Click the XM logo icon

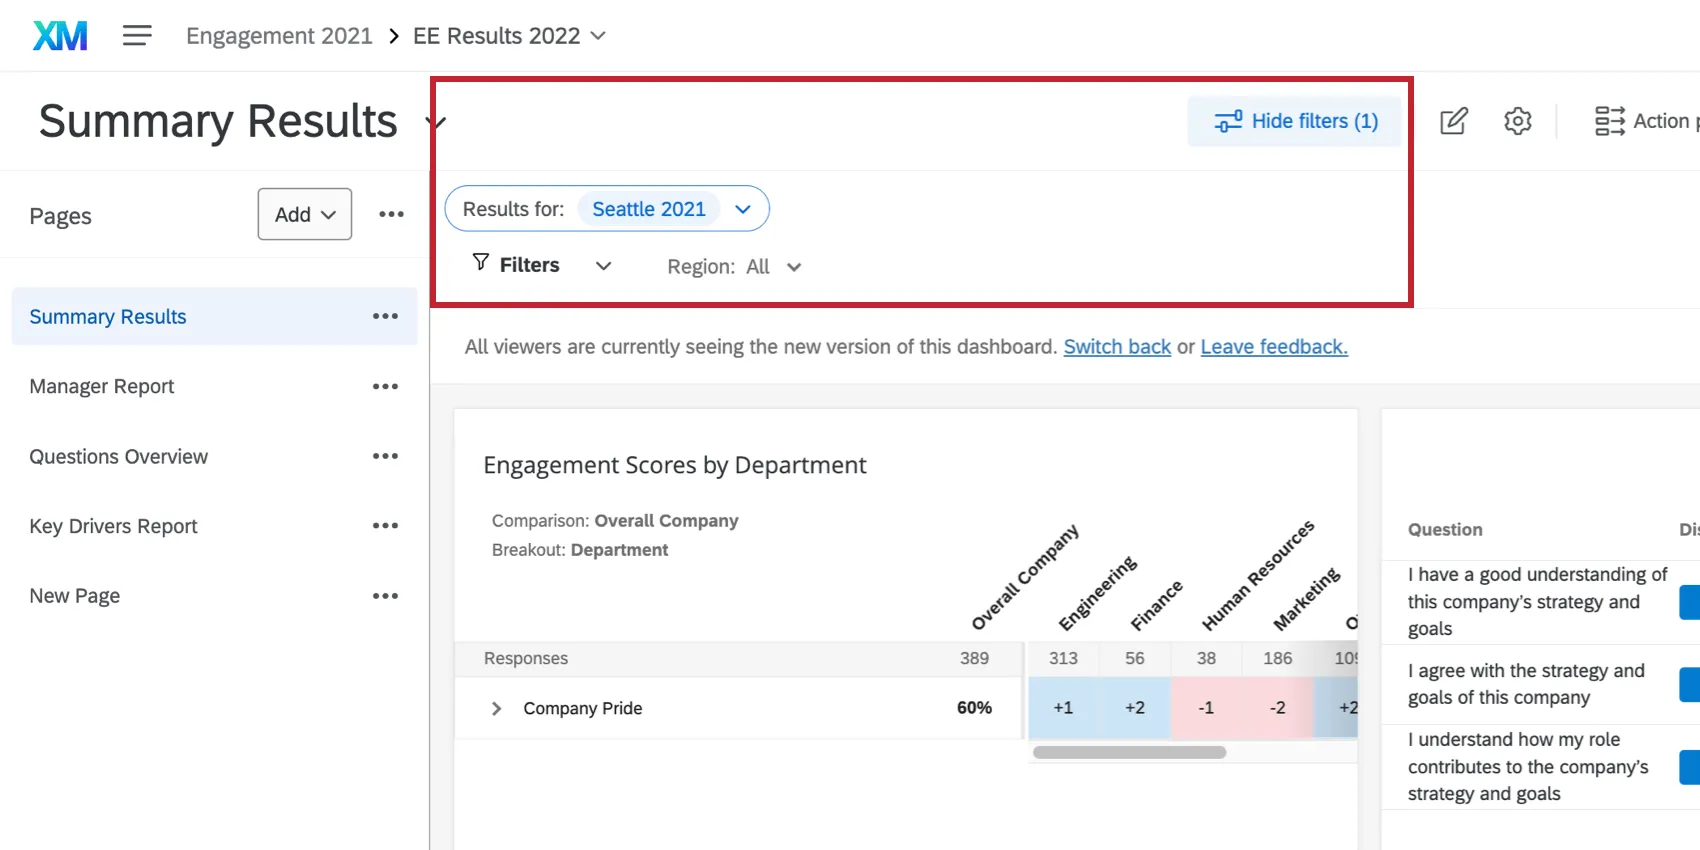[x=60, y=36]
